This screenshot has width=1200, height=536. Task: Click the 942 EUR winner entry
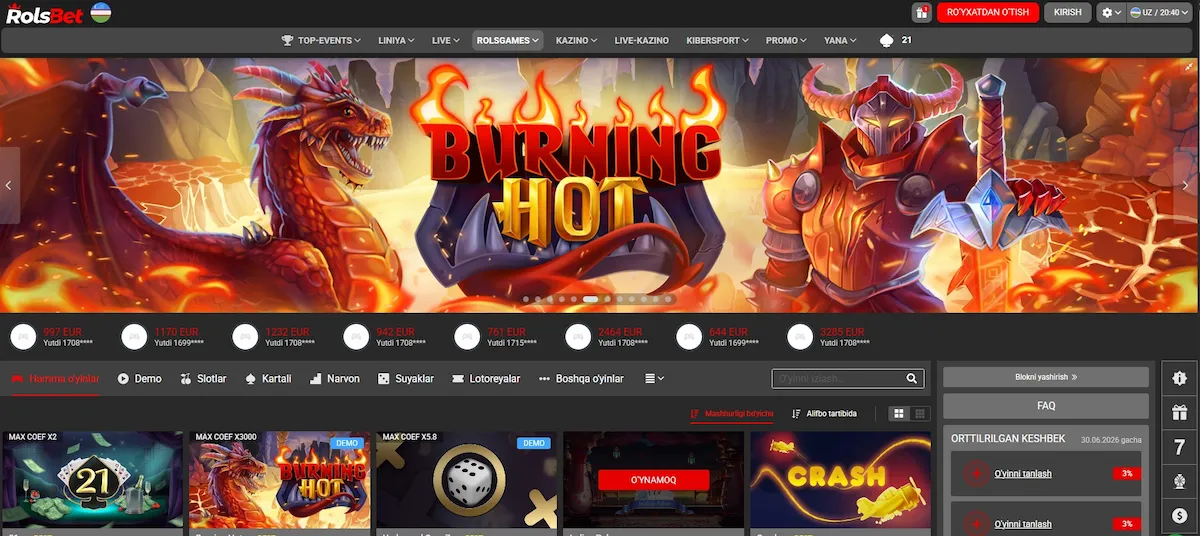tap(383, 337)
